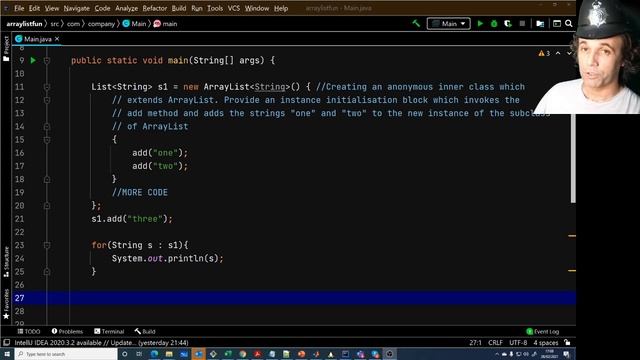This screenshot has height=360, width=640.
Task: Click src in the navigation breadcrumb
Action: click(x=55, y=24)
